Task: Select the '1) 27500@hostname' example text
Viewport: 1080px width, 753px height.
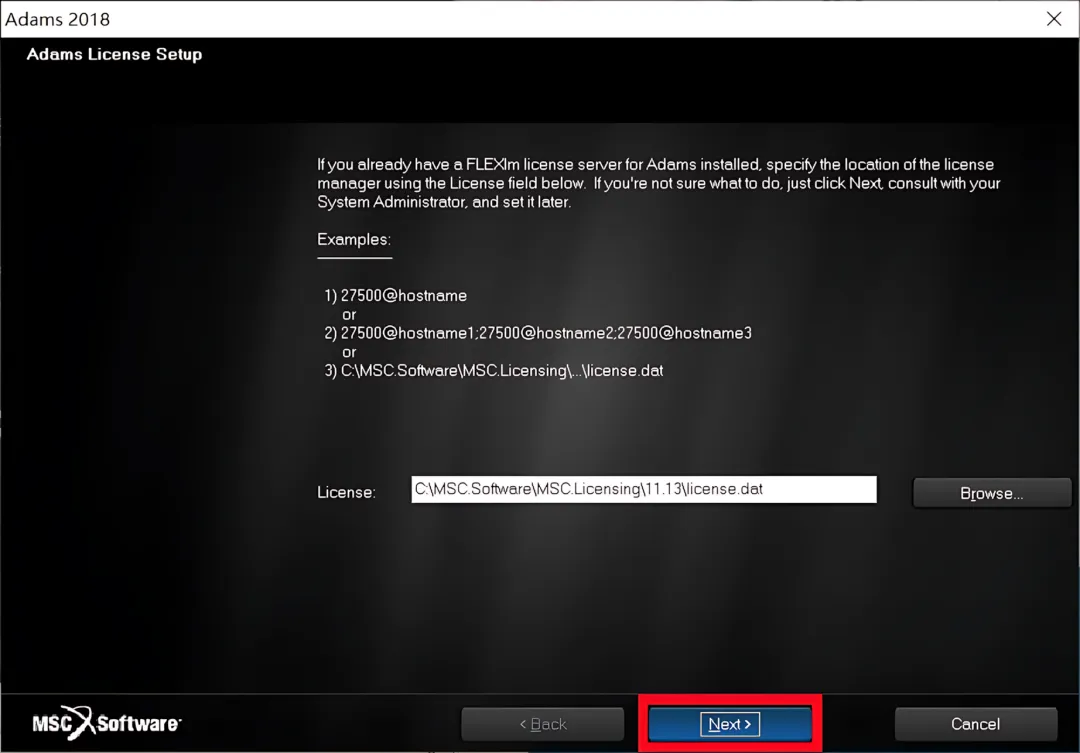Action: pyautogui.click(x=396, y=296)
